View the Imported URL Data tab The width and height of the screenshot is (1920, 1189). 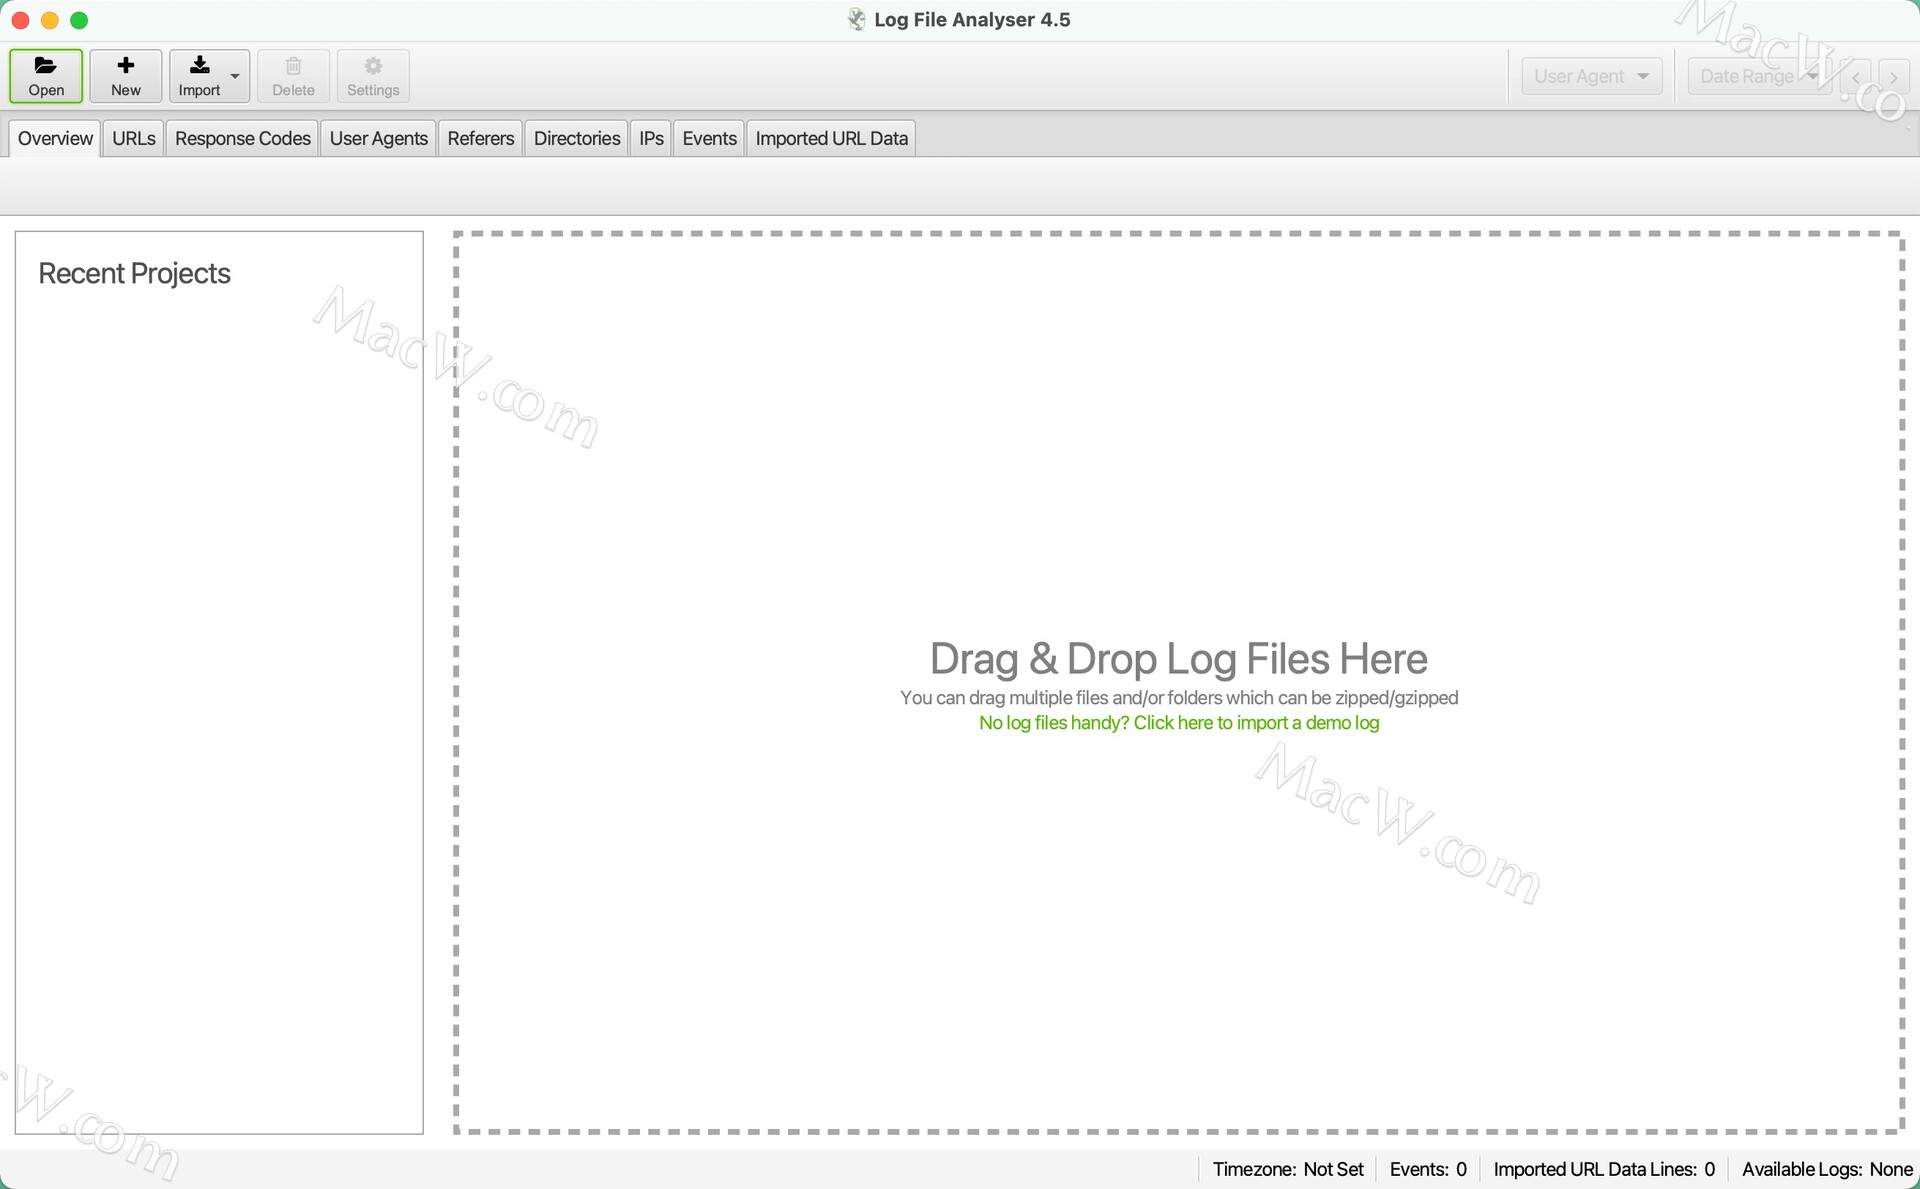point(831,138)
